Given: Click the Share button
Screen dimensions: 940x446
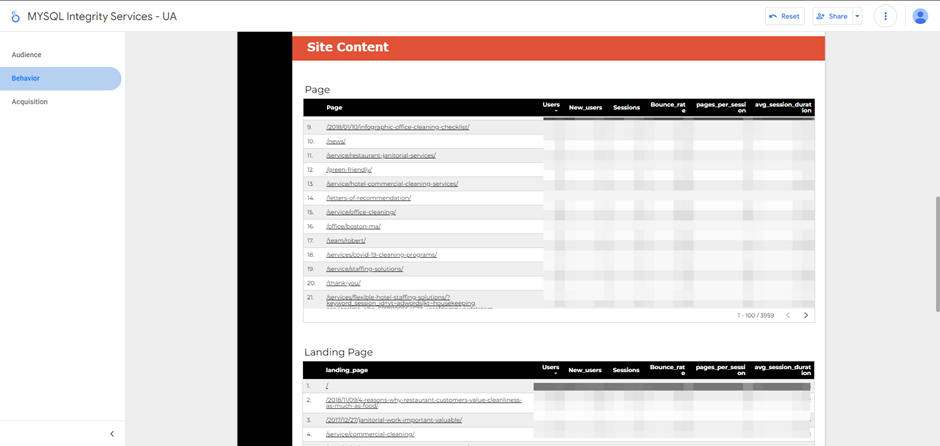Looking at the screenshot, I should coord(832,16).
